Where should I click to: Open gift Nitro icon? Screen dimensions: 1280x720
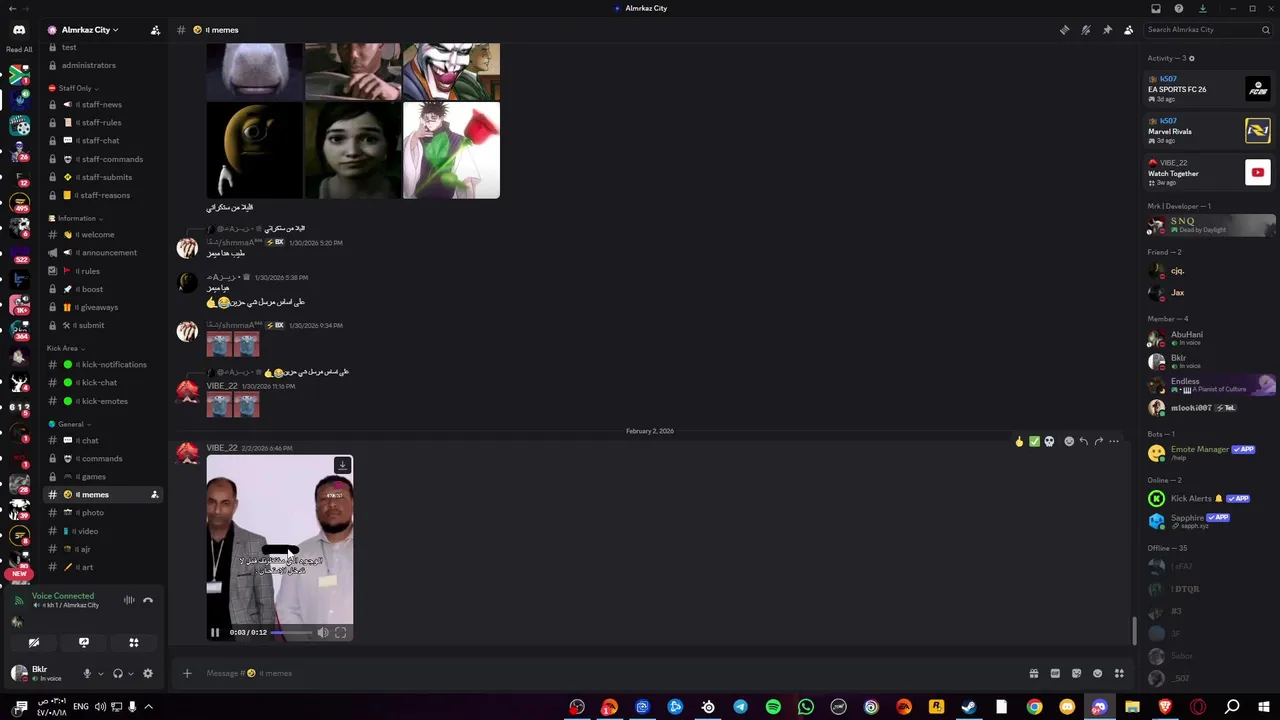(x=1033, y=673)
